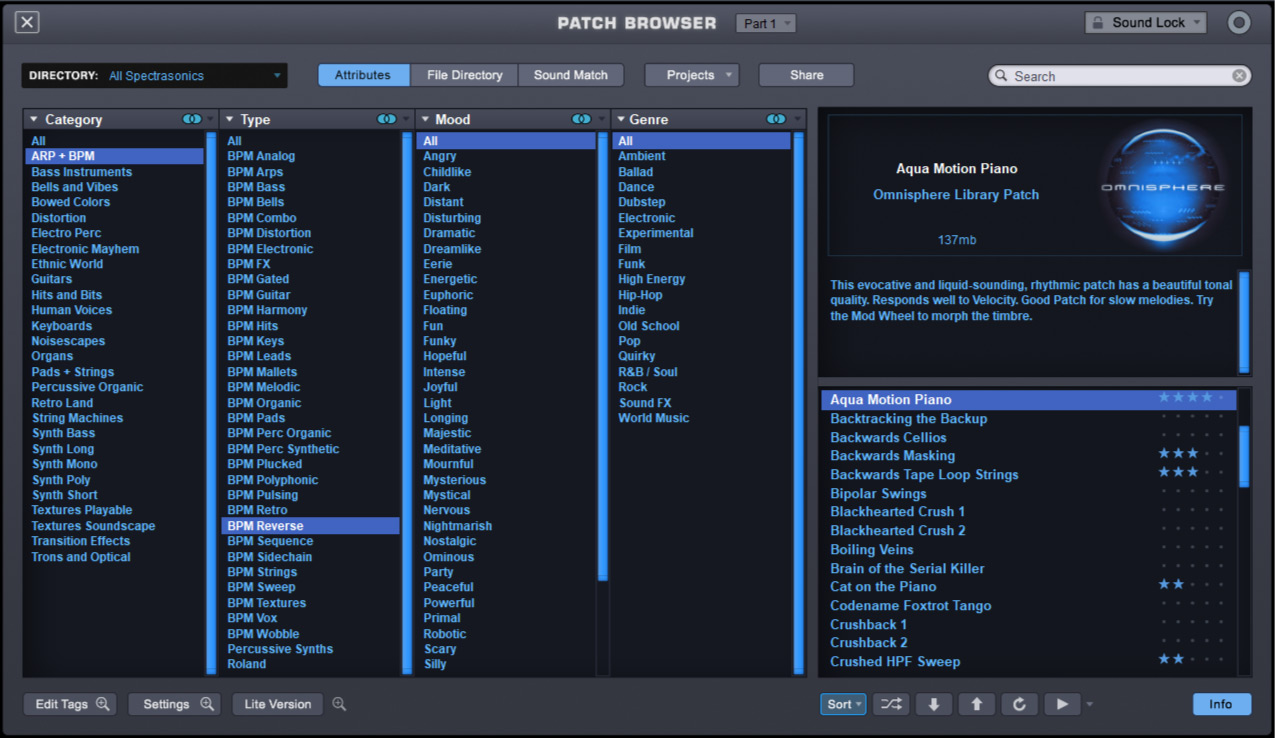1275x738 pixels.
Task: Select All in the Genre column
Action: tap(702, 141)
